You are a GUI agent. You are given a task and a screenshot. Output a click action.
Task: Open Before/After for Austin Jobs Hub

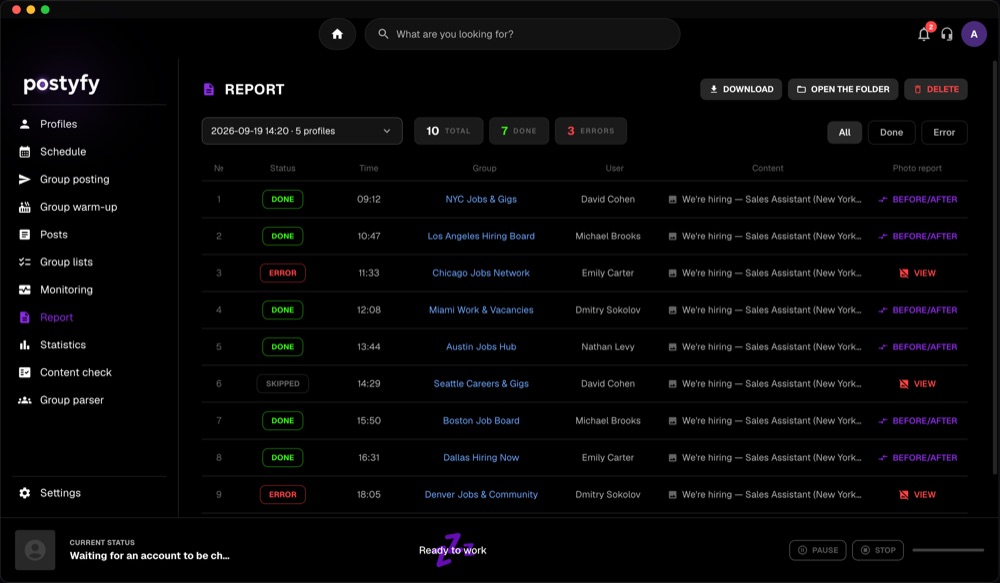[918, 347]
